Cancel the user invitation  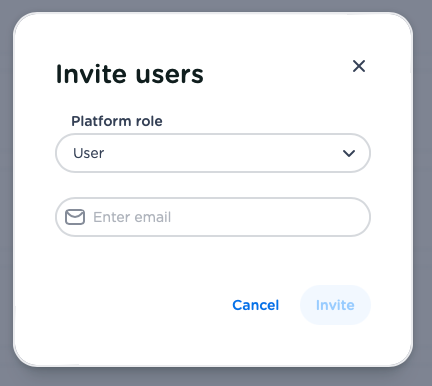(x=256, y=305)
